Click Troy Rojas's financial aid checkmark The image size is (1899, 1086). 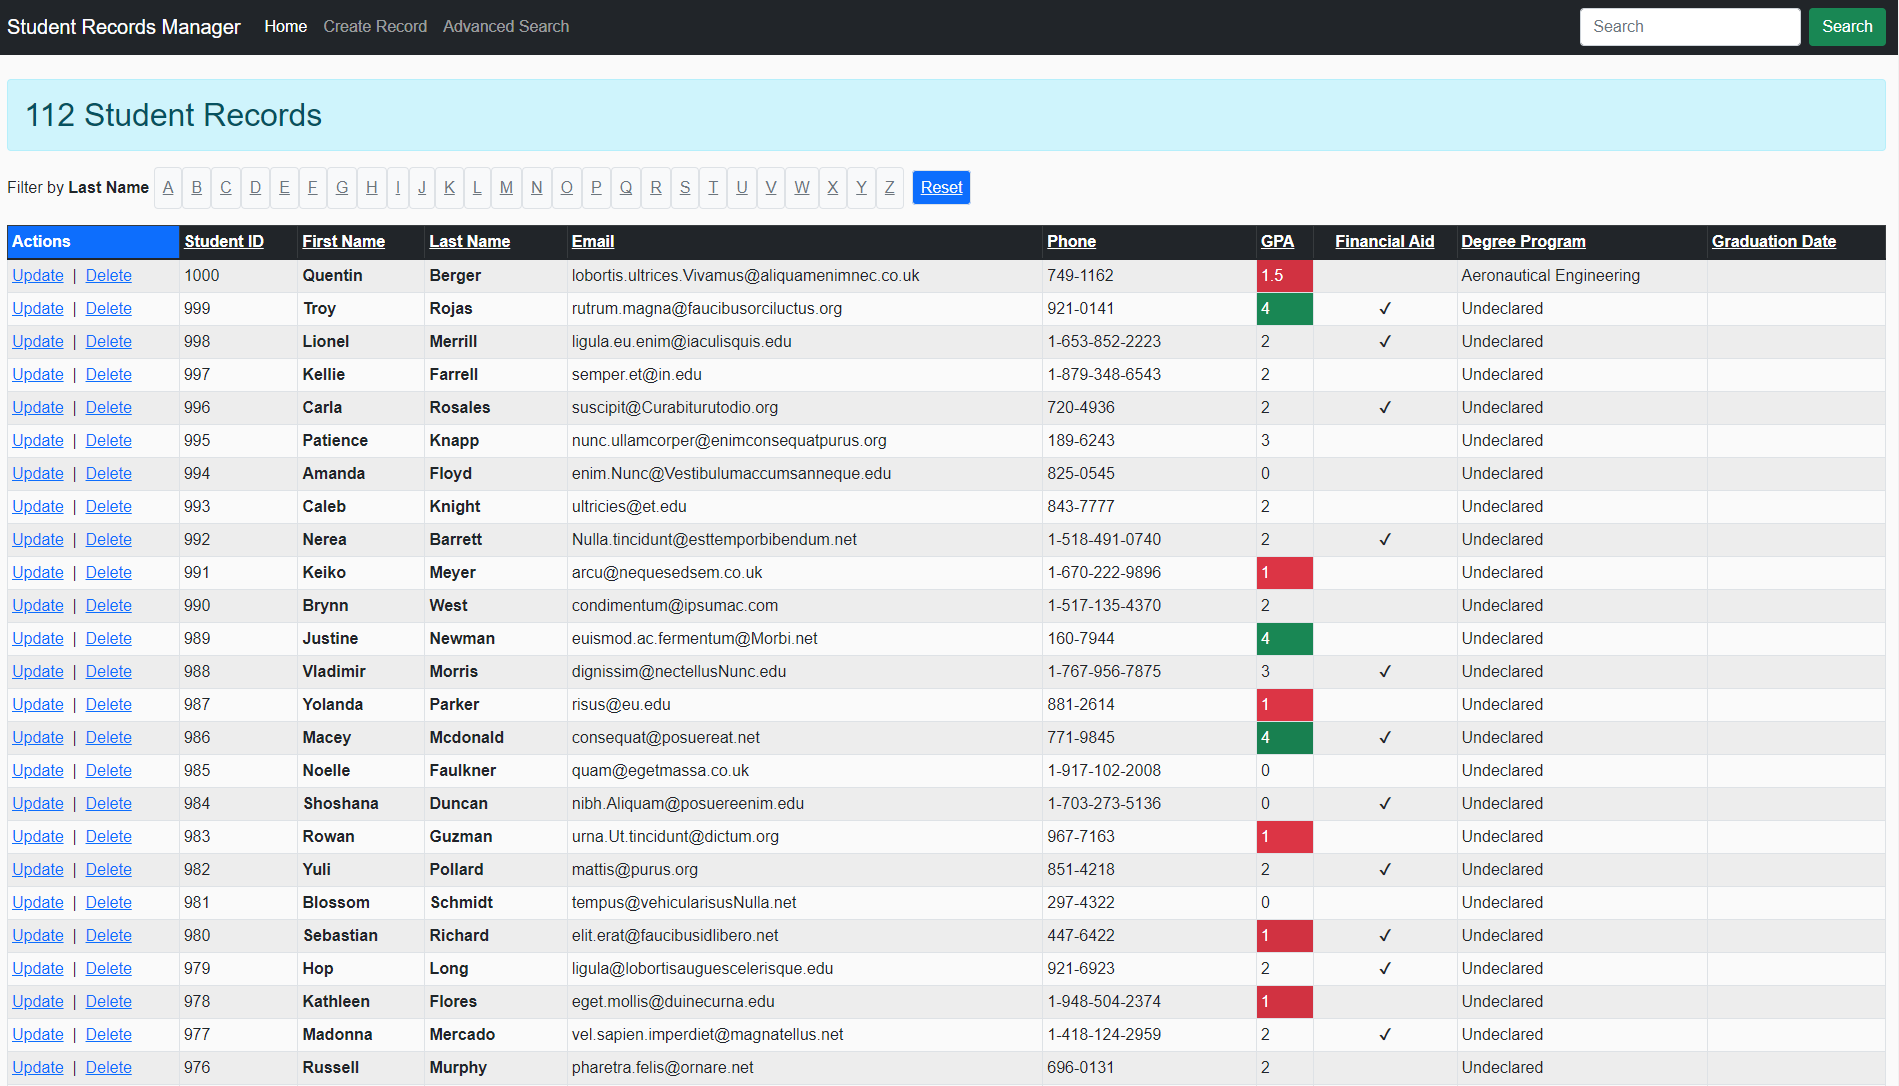pyautogui.click(x=1385, y=309)
